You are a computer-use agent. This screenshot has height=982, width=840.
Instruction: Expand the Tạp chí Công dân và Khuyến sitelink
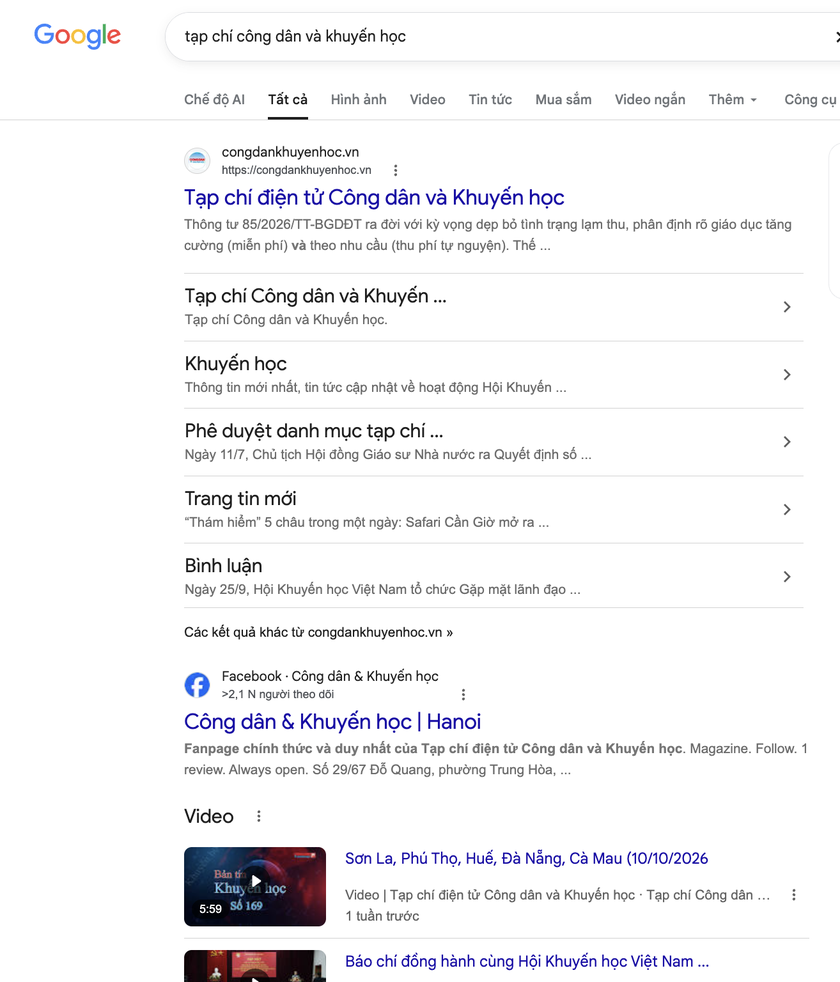[787, 307]
